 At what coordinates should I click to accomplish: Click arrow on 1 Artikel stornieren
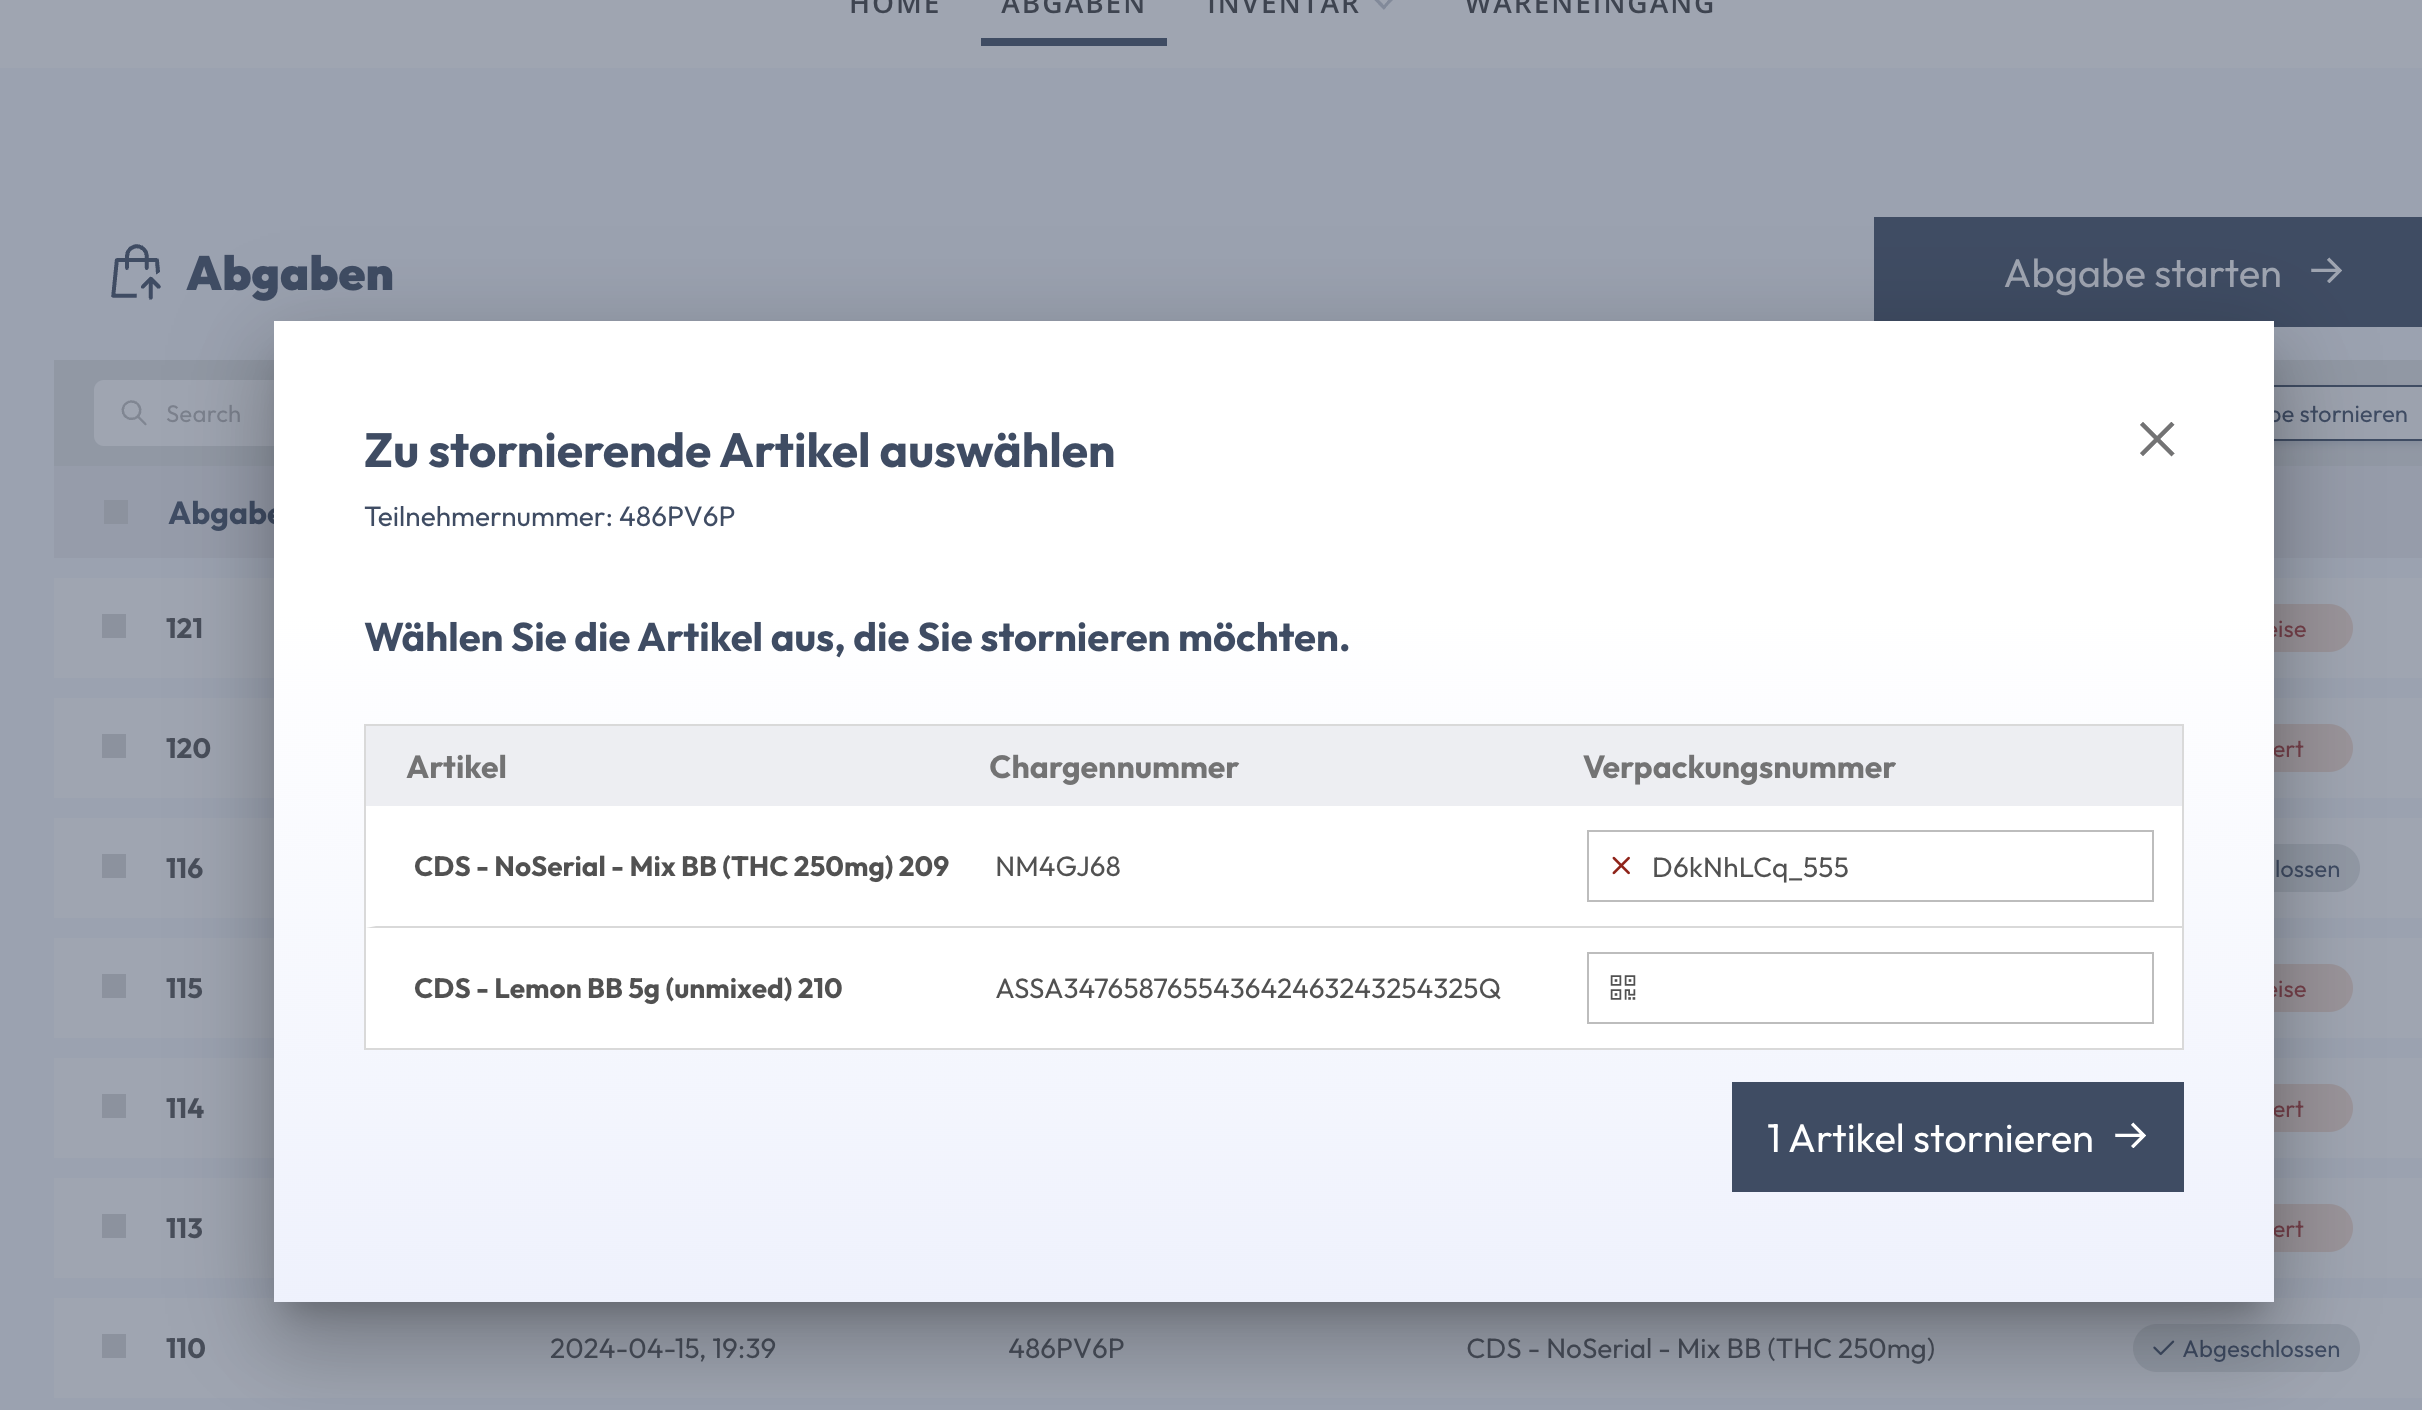(2131, 1136)
